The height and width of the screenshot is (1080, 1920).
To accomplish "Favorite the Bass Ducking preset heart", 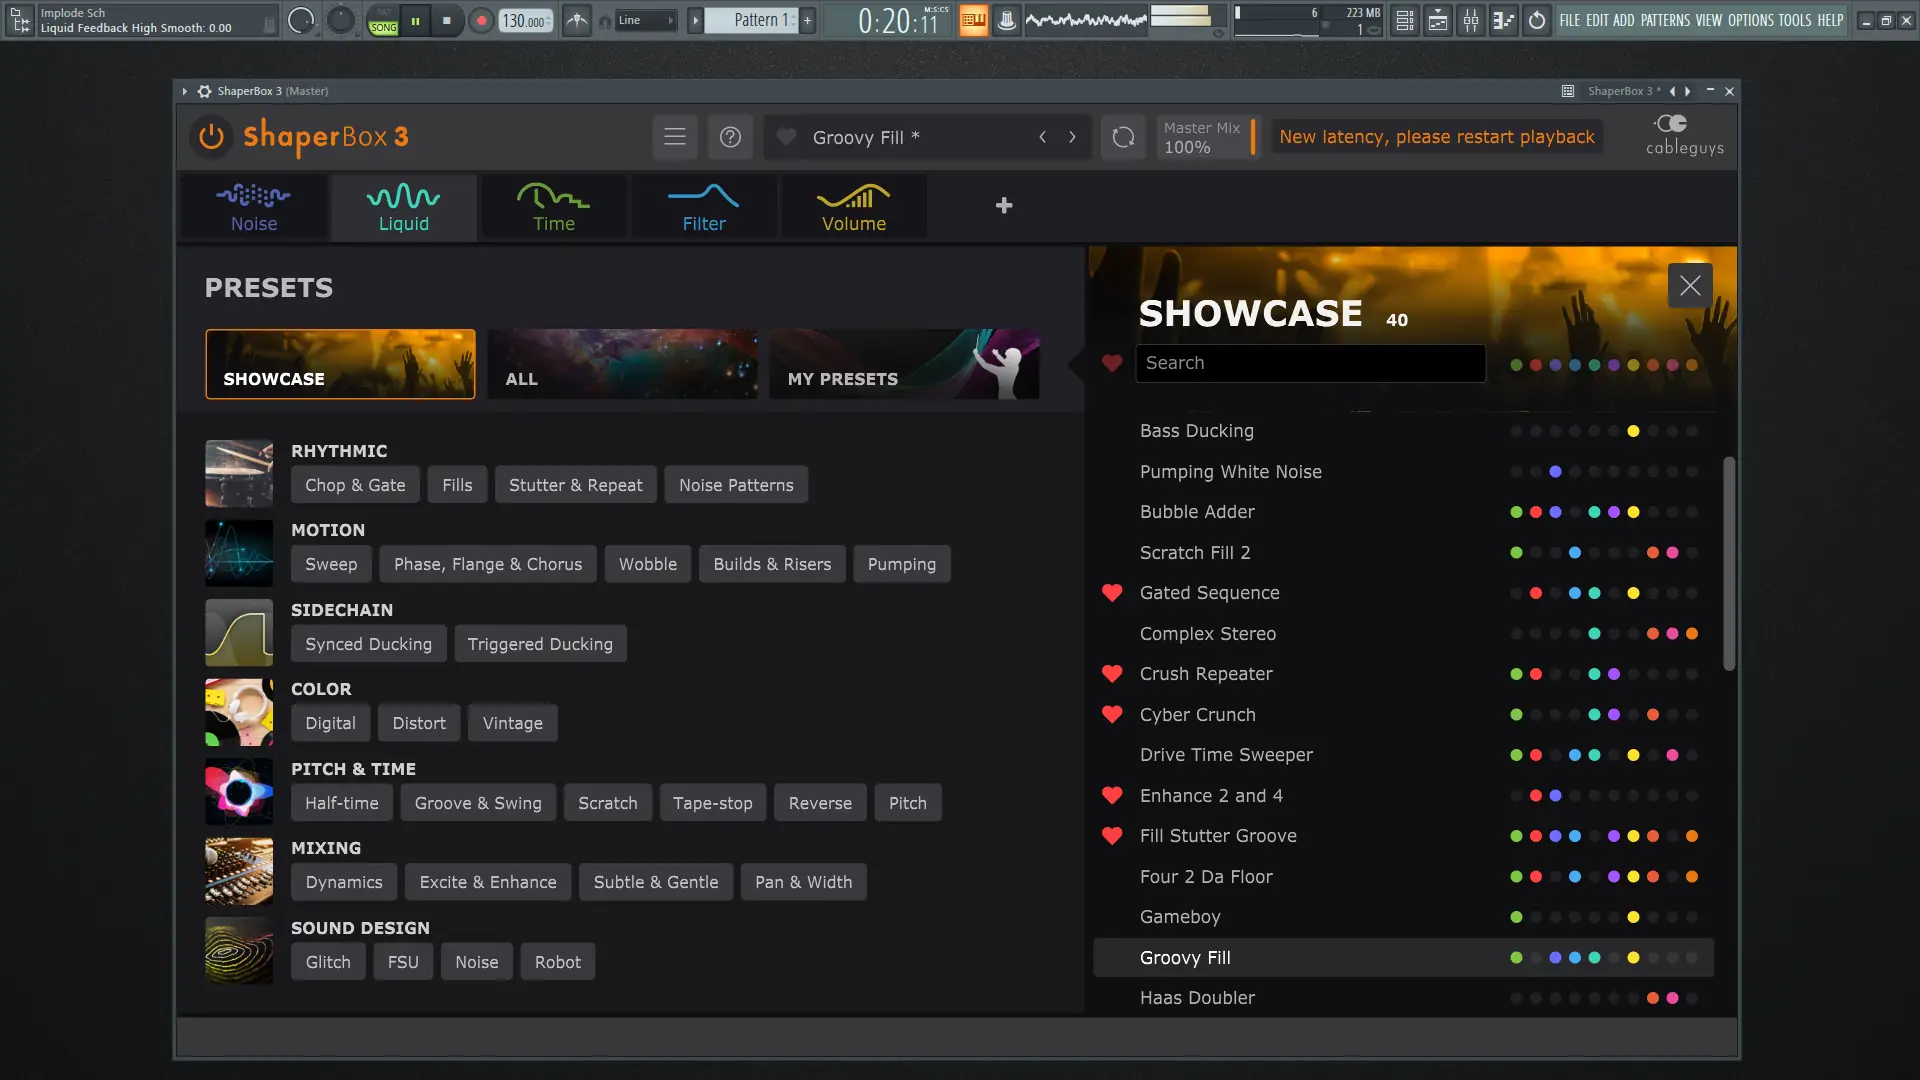I will click(x=1112, y=431).
